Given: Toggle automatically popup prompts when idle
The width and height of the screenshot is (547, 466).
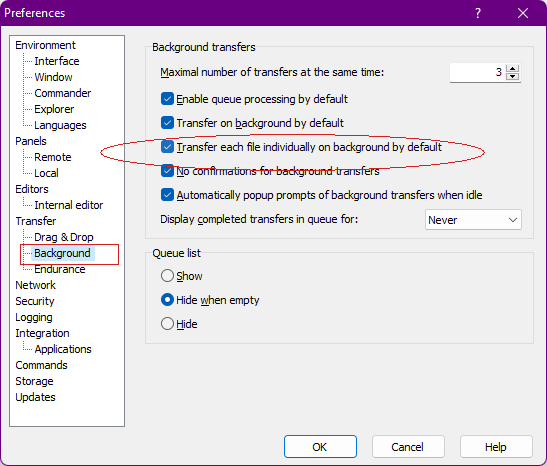Looking at the screenshot, I should click(x=167, y=195).
